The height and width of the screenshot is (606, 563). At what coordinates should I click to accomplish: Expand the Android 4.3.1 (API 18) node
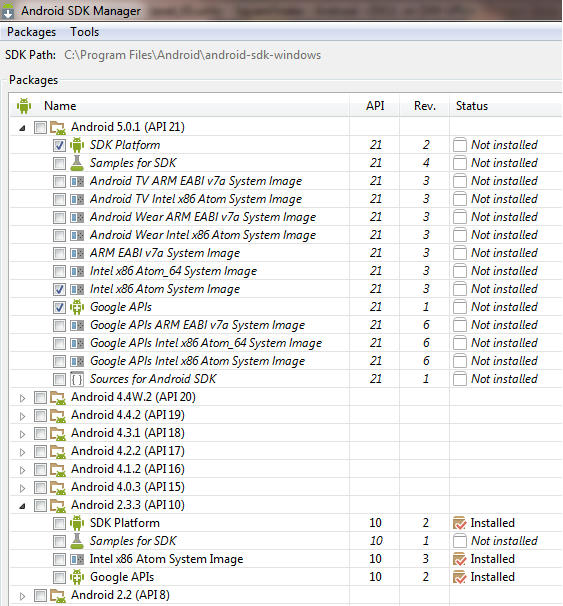[22, 434]
